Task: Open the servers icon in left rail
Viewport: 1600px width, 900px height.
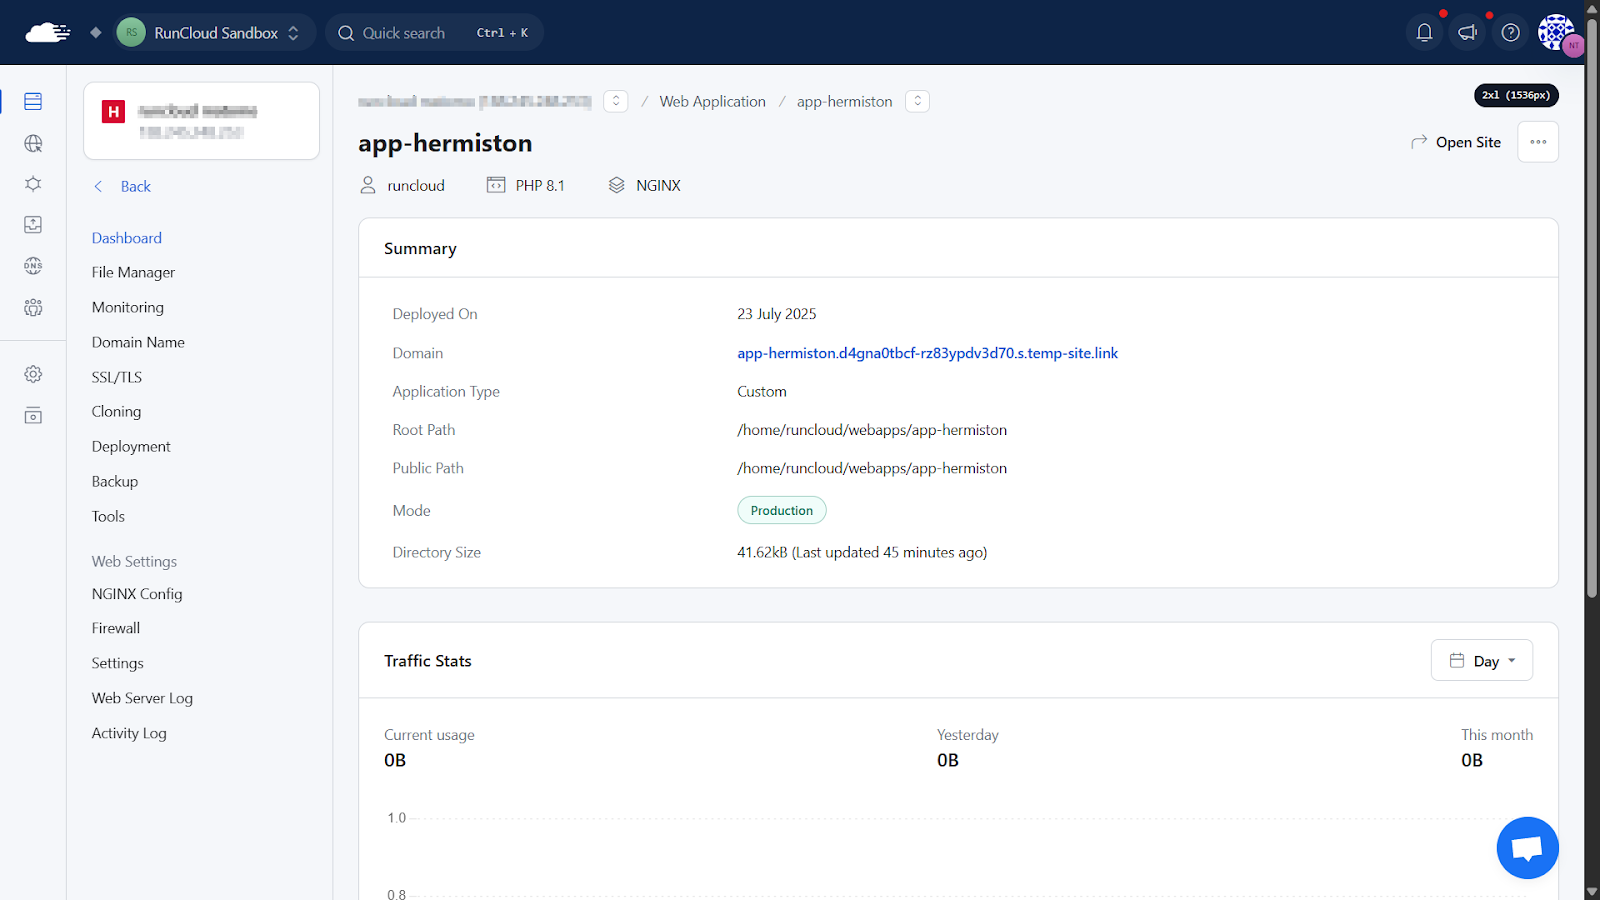Action: point(33,101)
